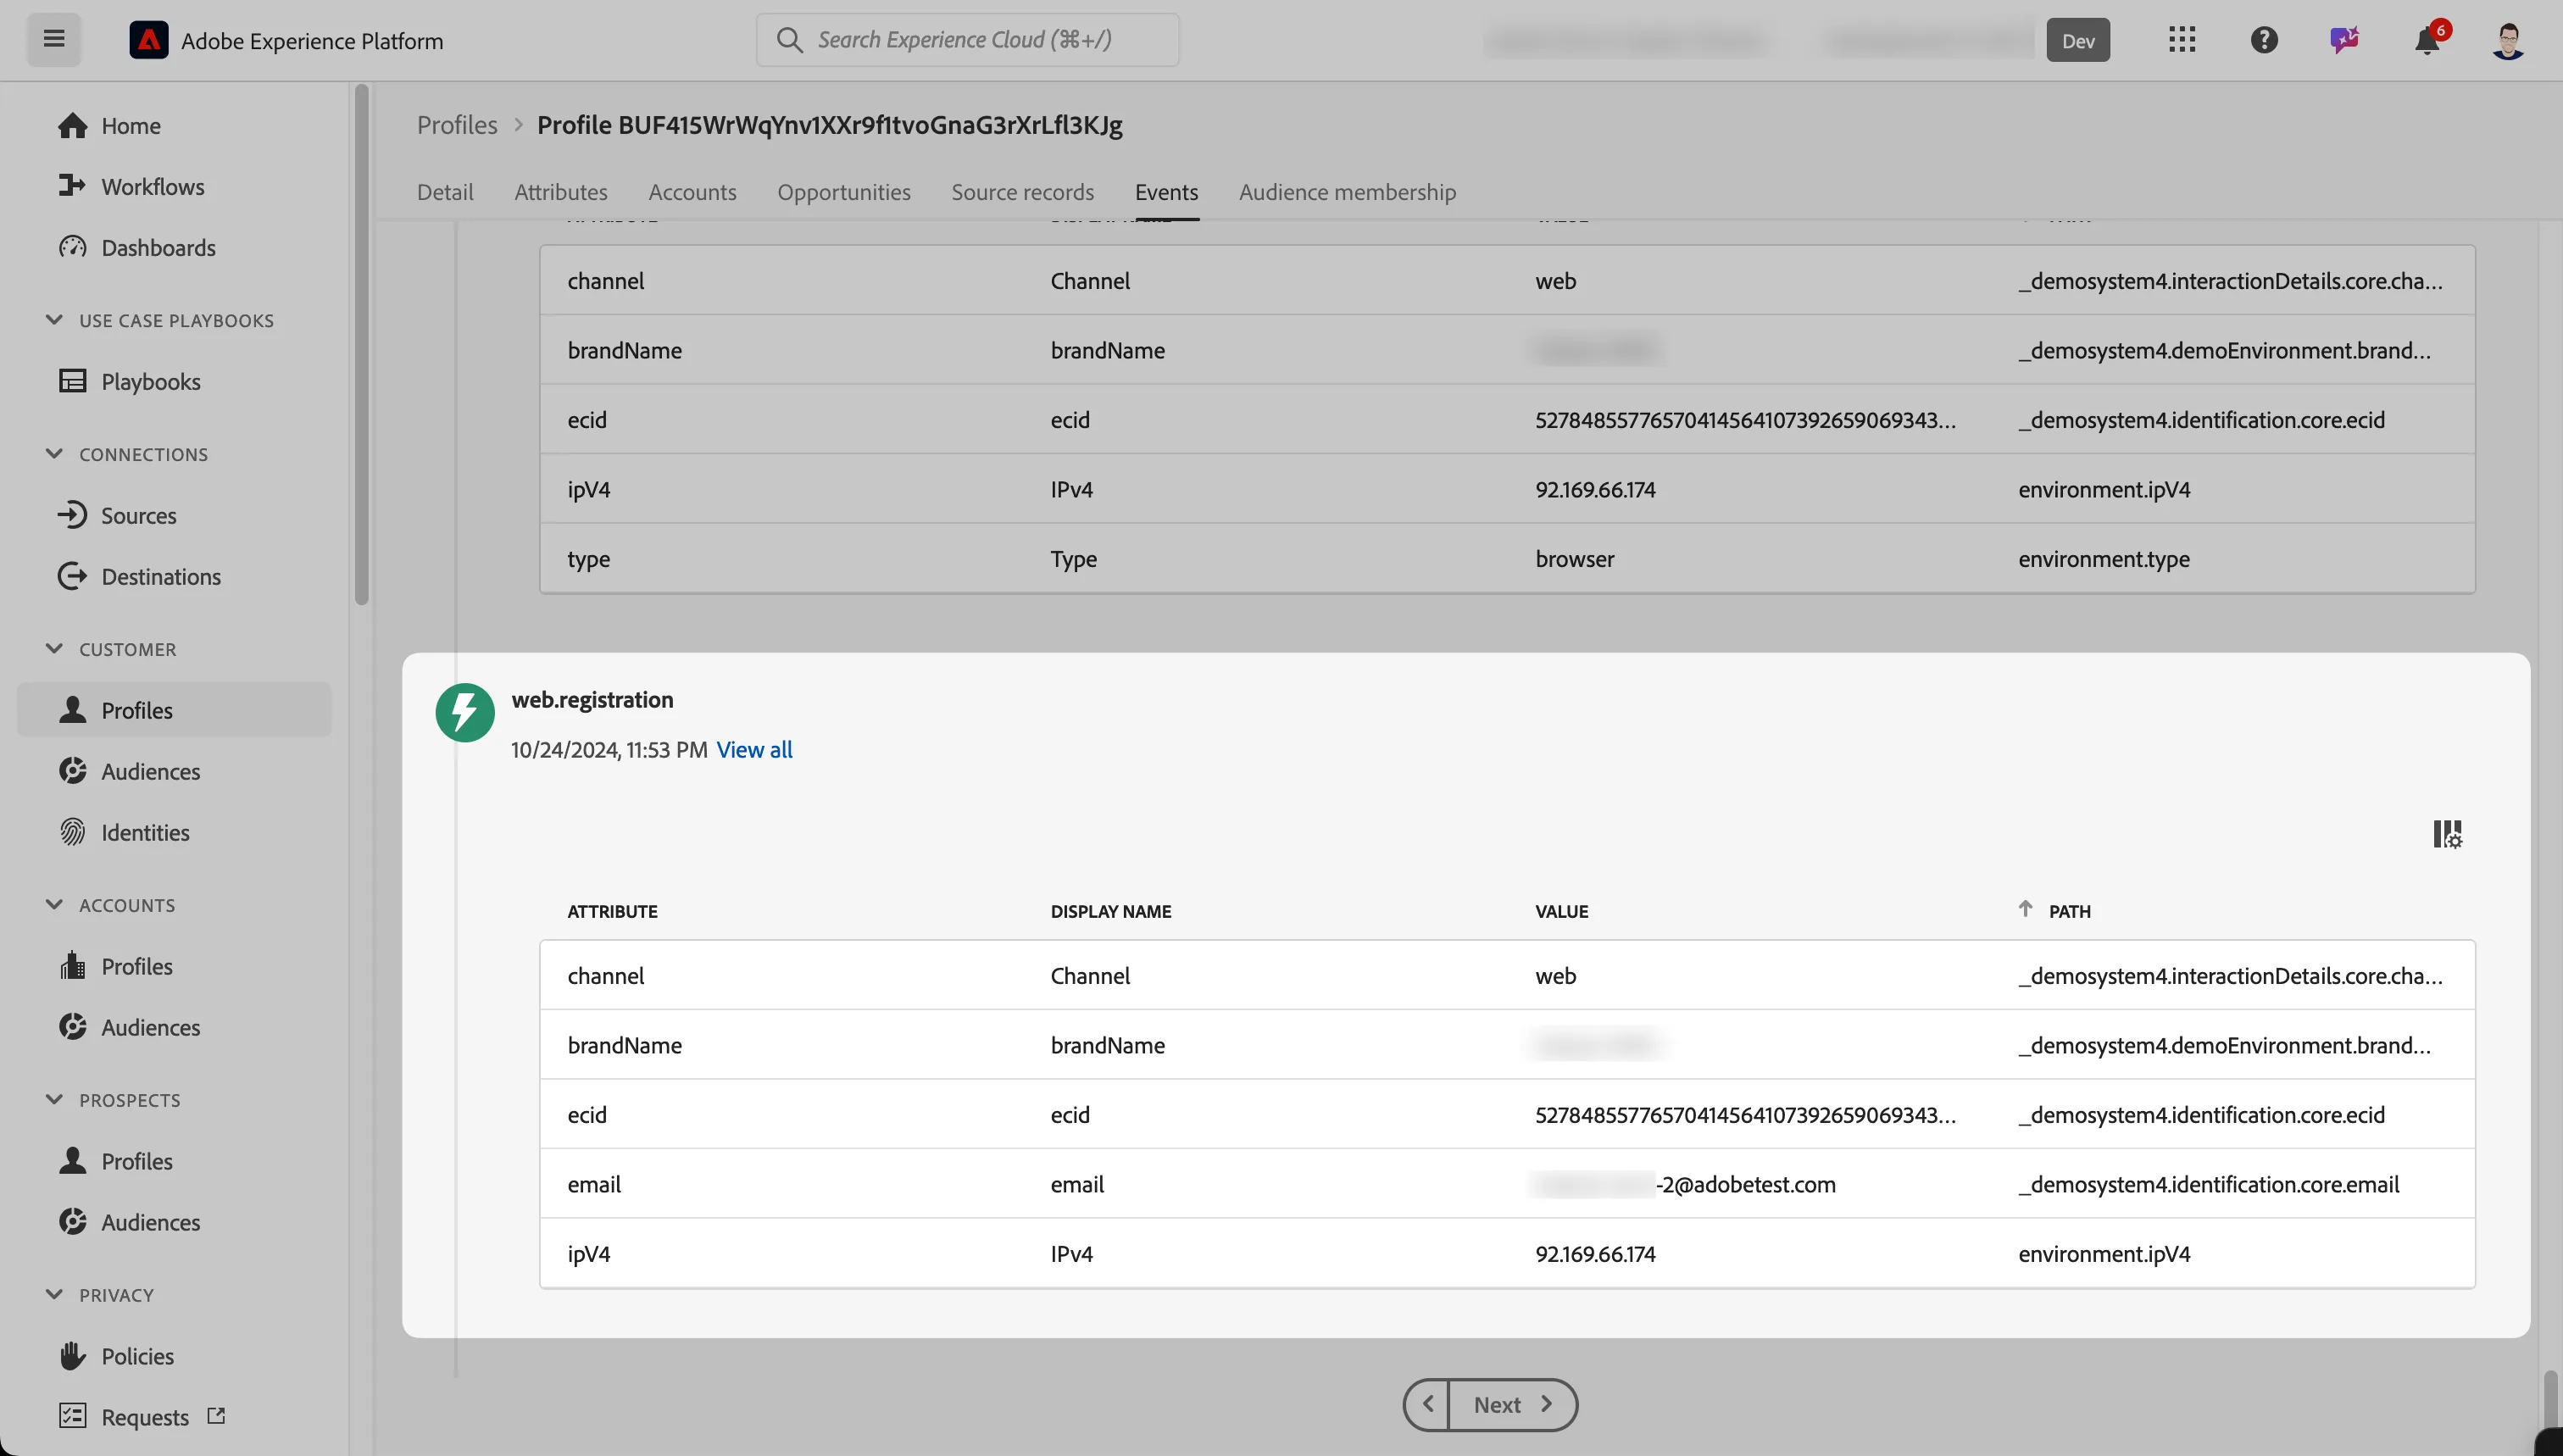Viewport: 2563px width, 1456px height.
Task: Open column settings for web.registration table
Action: pyautogui.click(x=2447, y=834)
